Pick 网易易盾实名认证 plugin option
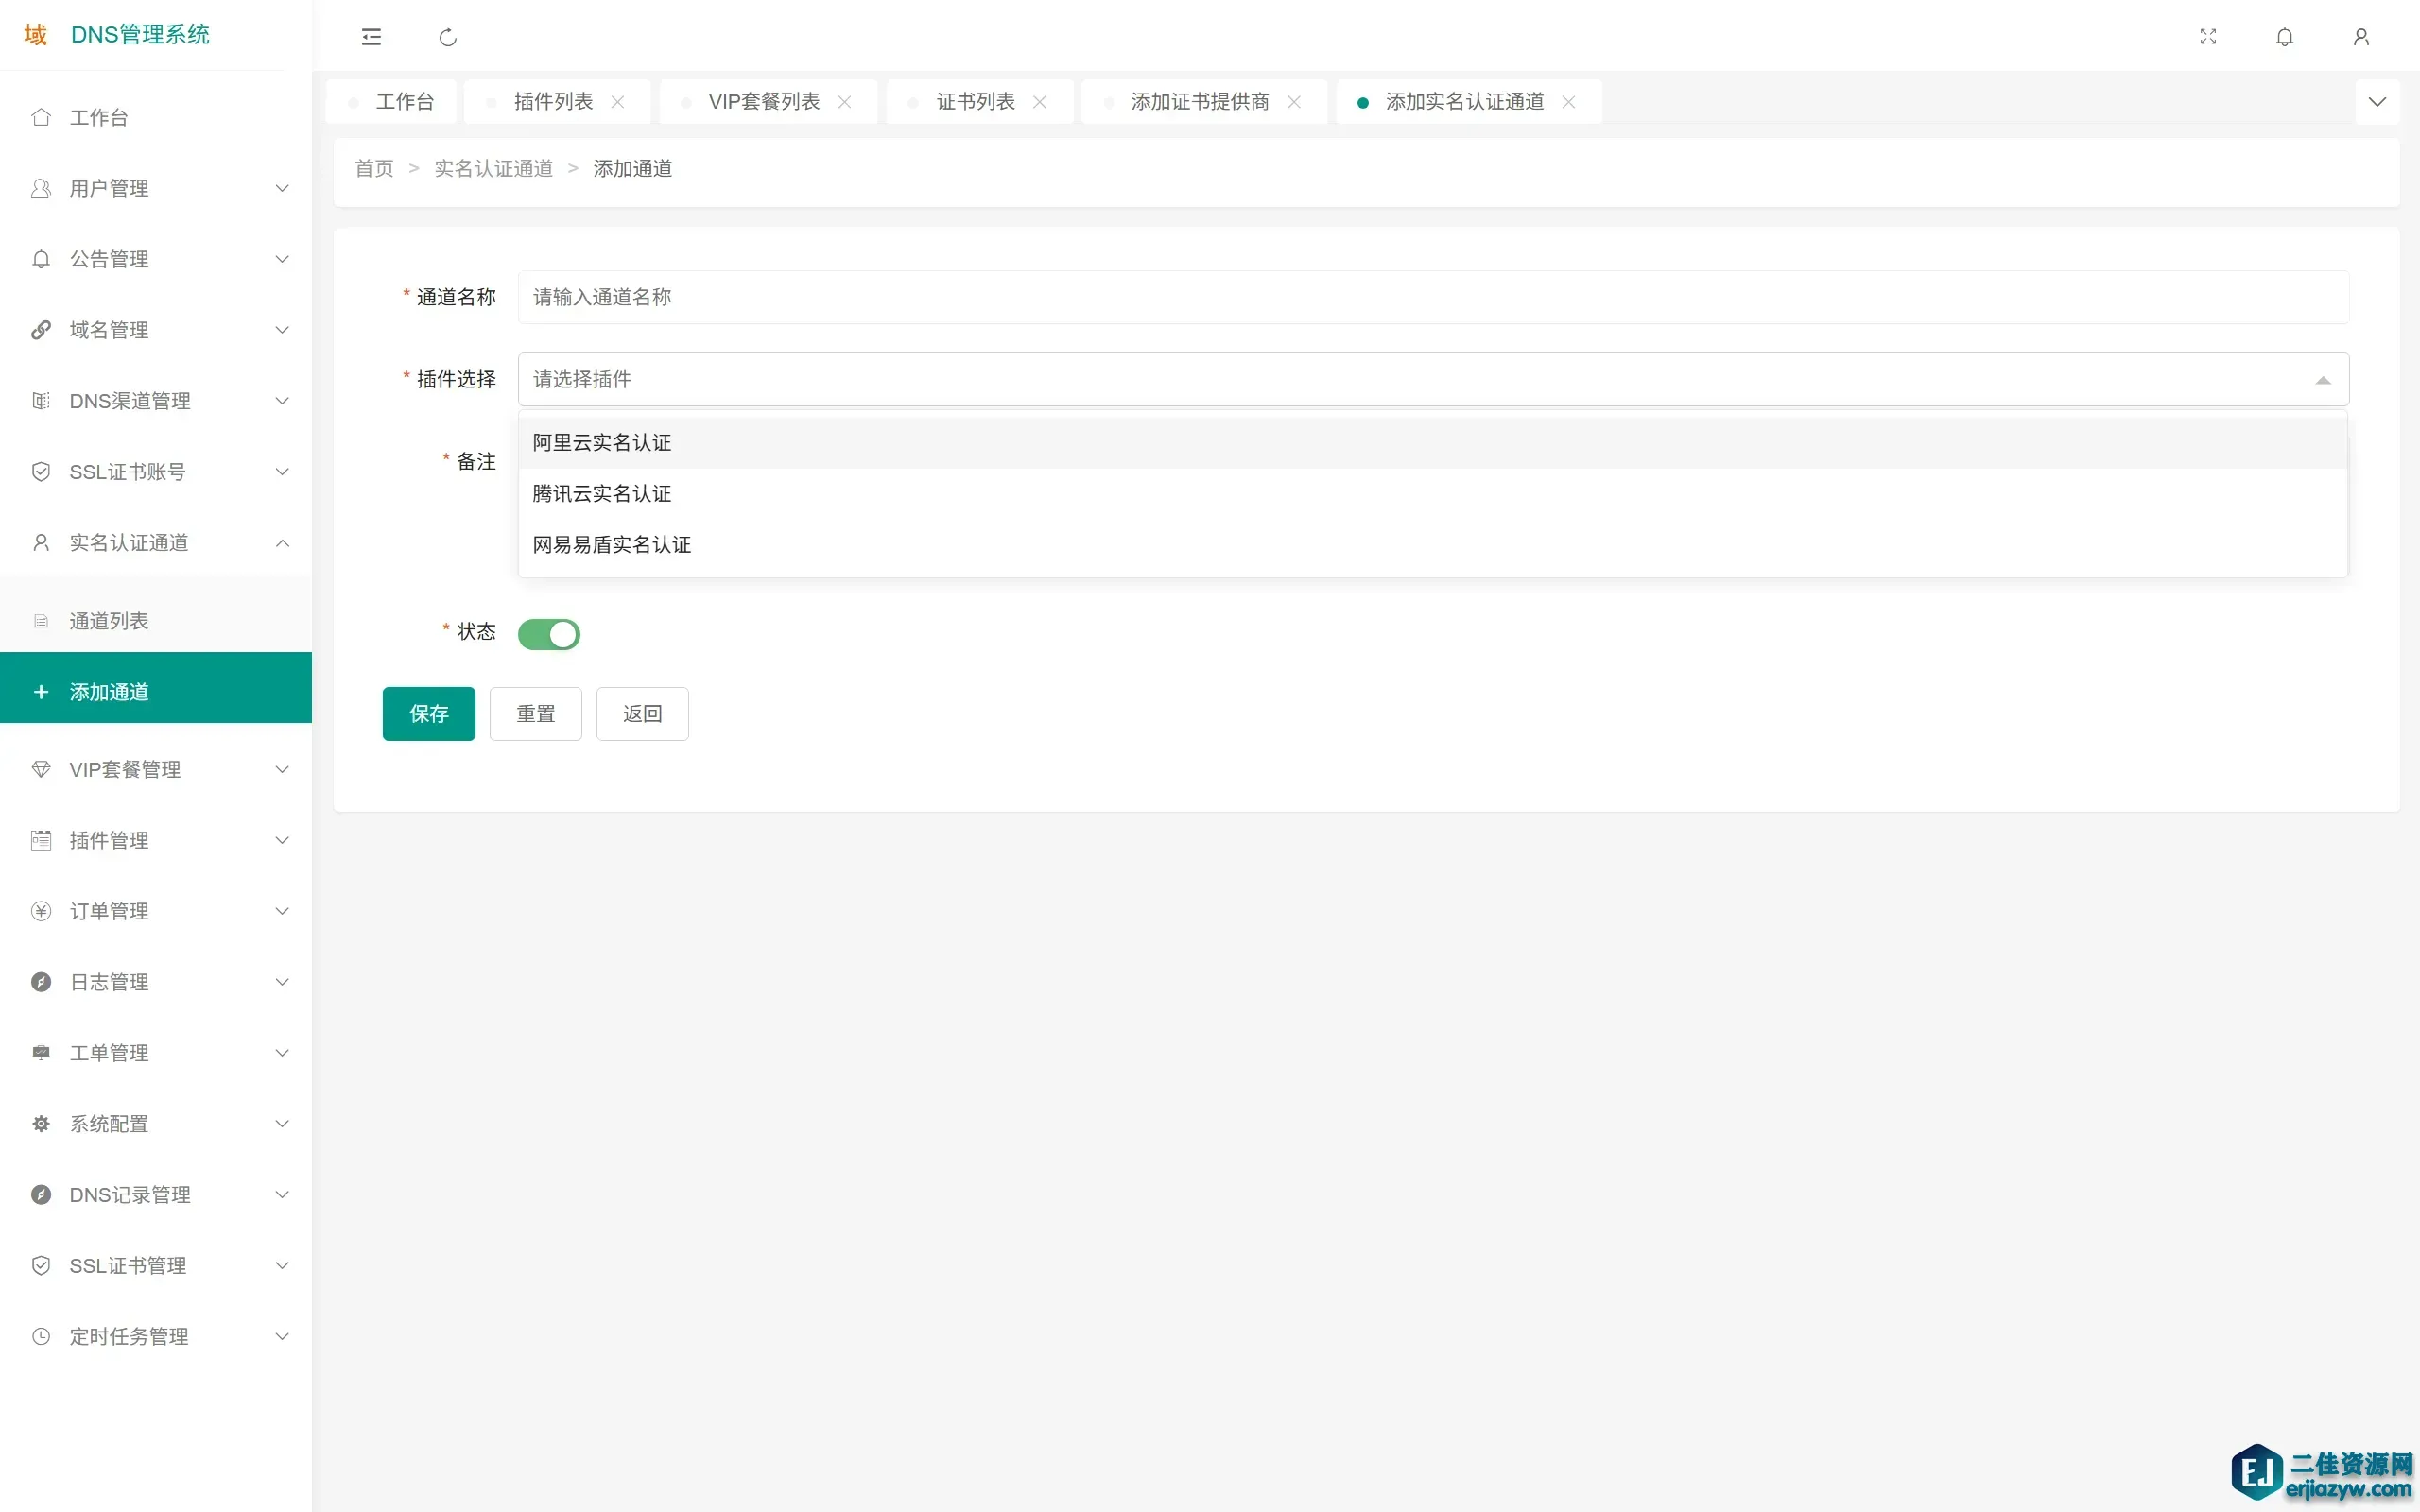The height and width of the screenshot is (1512, 2420). tap(612, 545)
